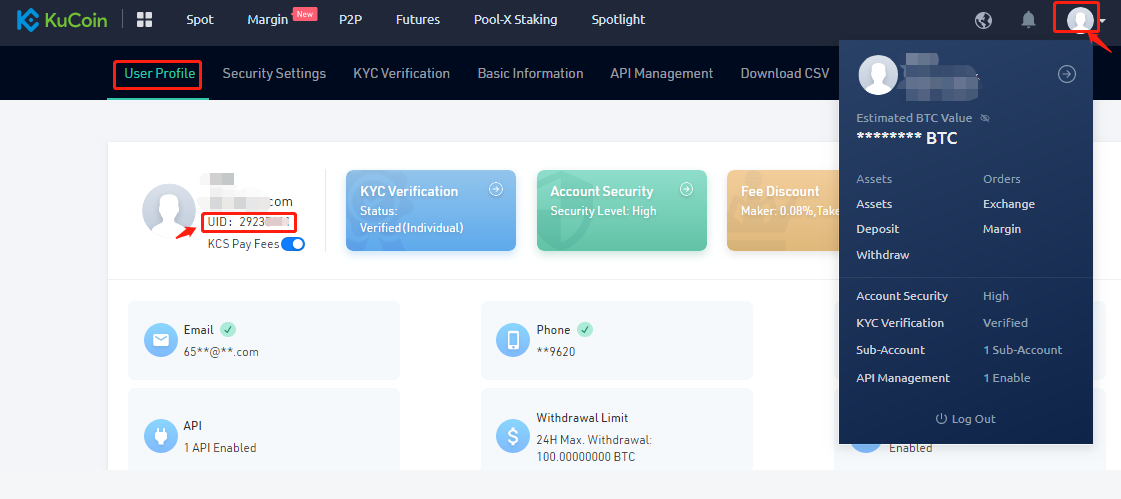Click the Email envelope icon
This screenshot has height=499, width=1121.
pyautogui.click(x=160, y=340)
